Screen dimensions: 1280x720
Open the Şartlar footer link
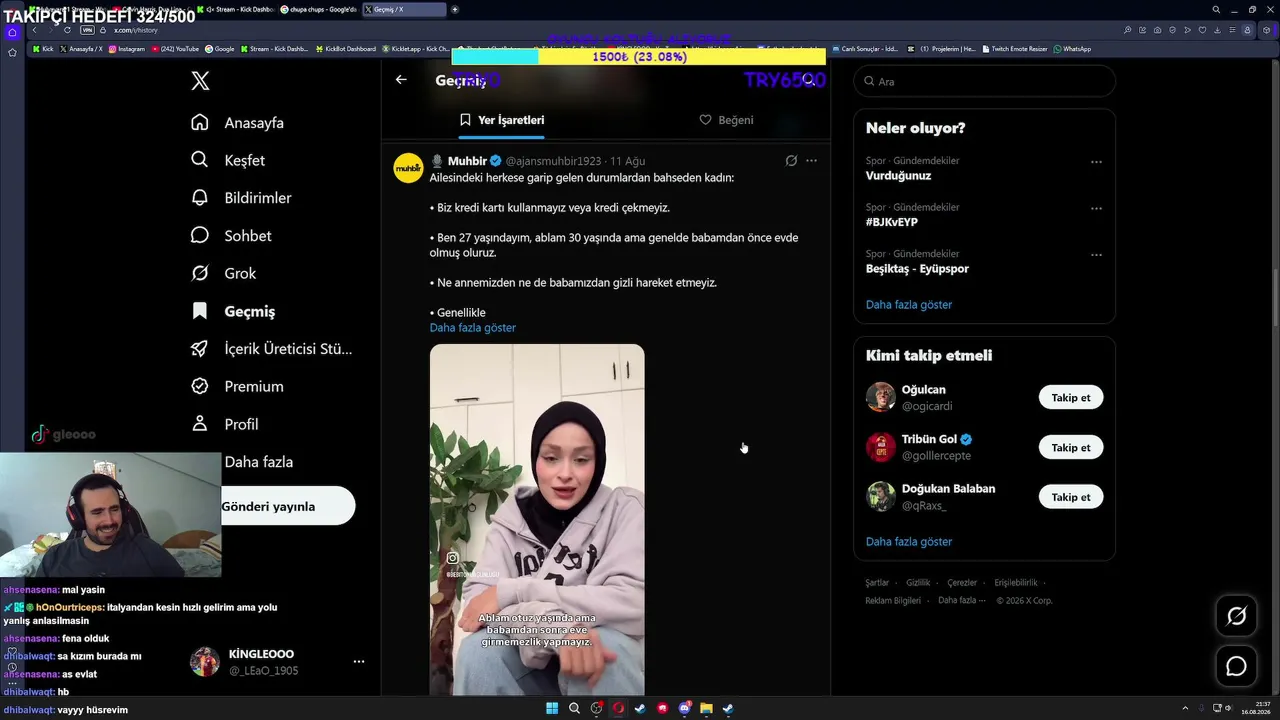(x=877, y=583)
